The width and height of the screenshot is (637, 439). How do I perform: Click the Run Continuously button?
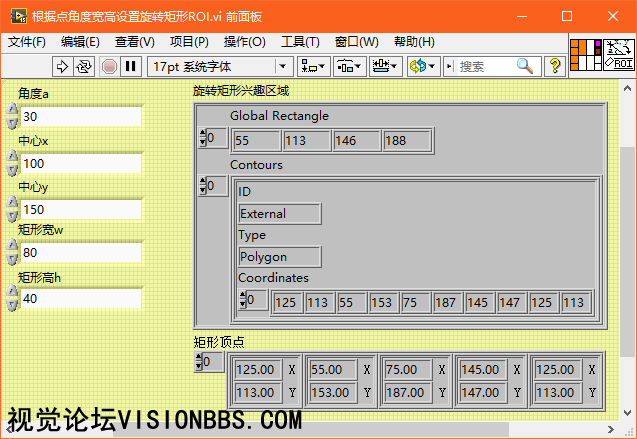(x=84, y=66)
